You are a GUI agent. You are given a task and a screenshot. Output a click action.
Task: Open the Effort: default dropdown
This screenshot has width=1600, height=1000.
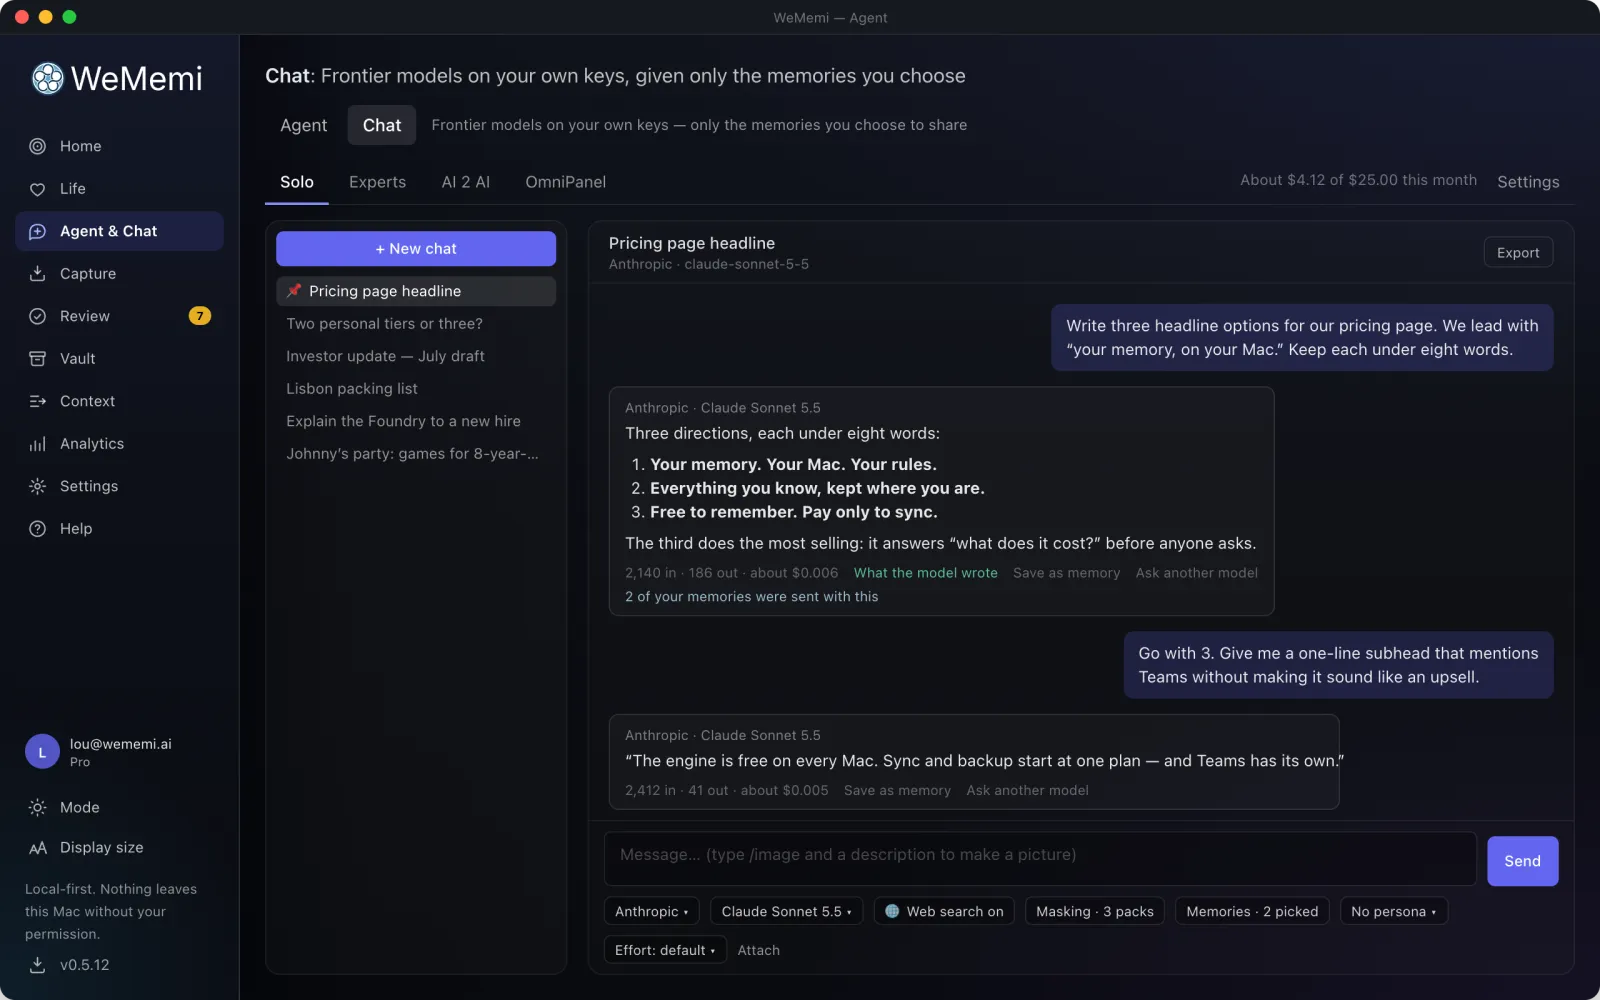[x=665, y=950]
